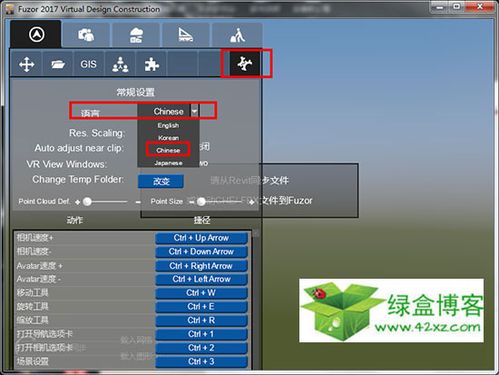Edit the Ctrl + Left Arrow shortcut
The height and width of the screenshot is (375, 499).
(201, 279)
